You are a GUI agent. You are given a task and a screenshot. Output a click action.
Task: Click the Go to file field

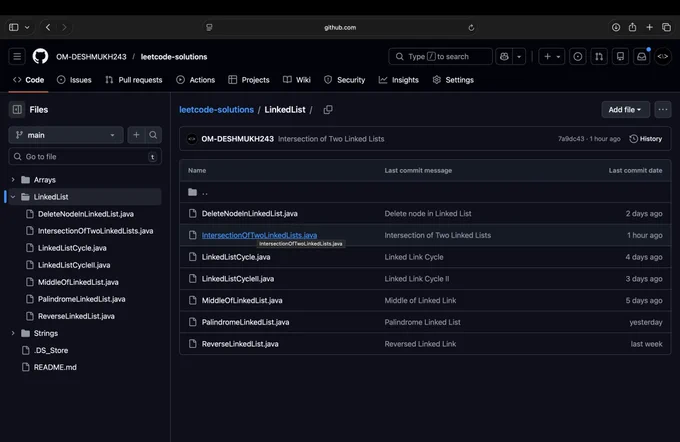pyautogui.click(x=85, y=157)
